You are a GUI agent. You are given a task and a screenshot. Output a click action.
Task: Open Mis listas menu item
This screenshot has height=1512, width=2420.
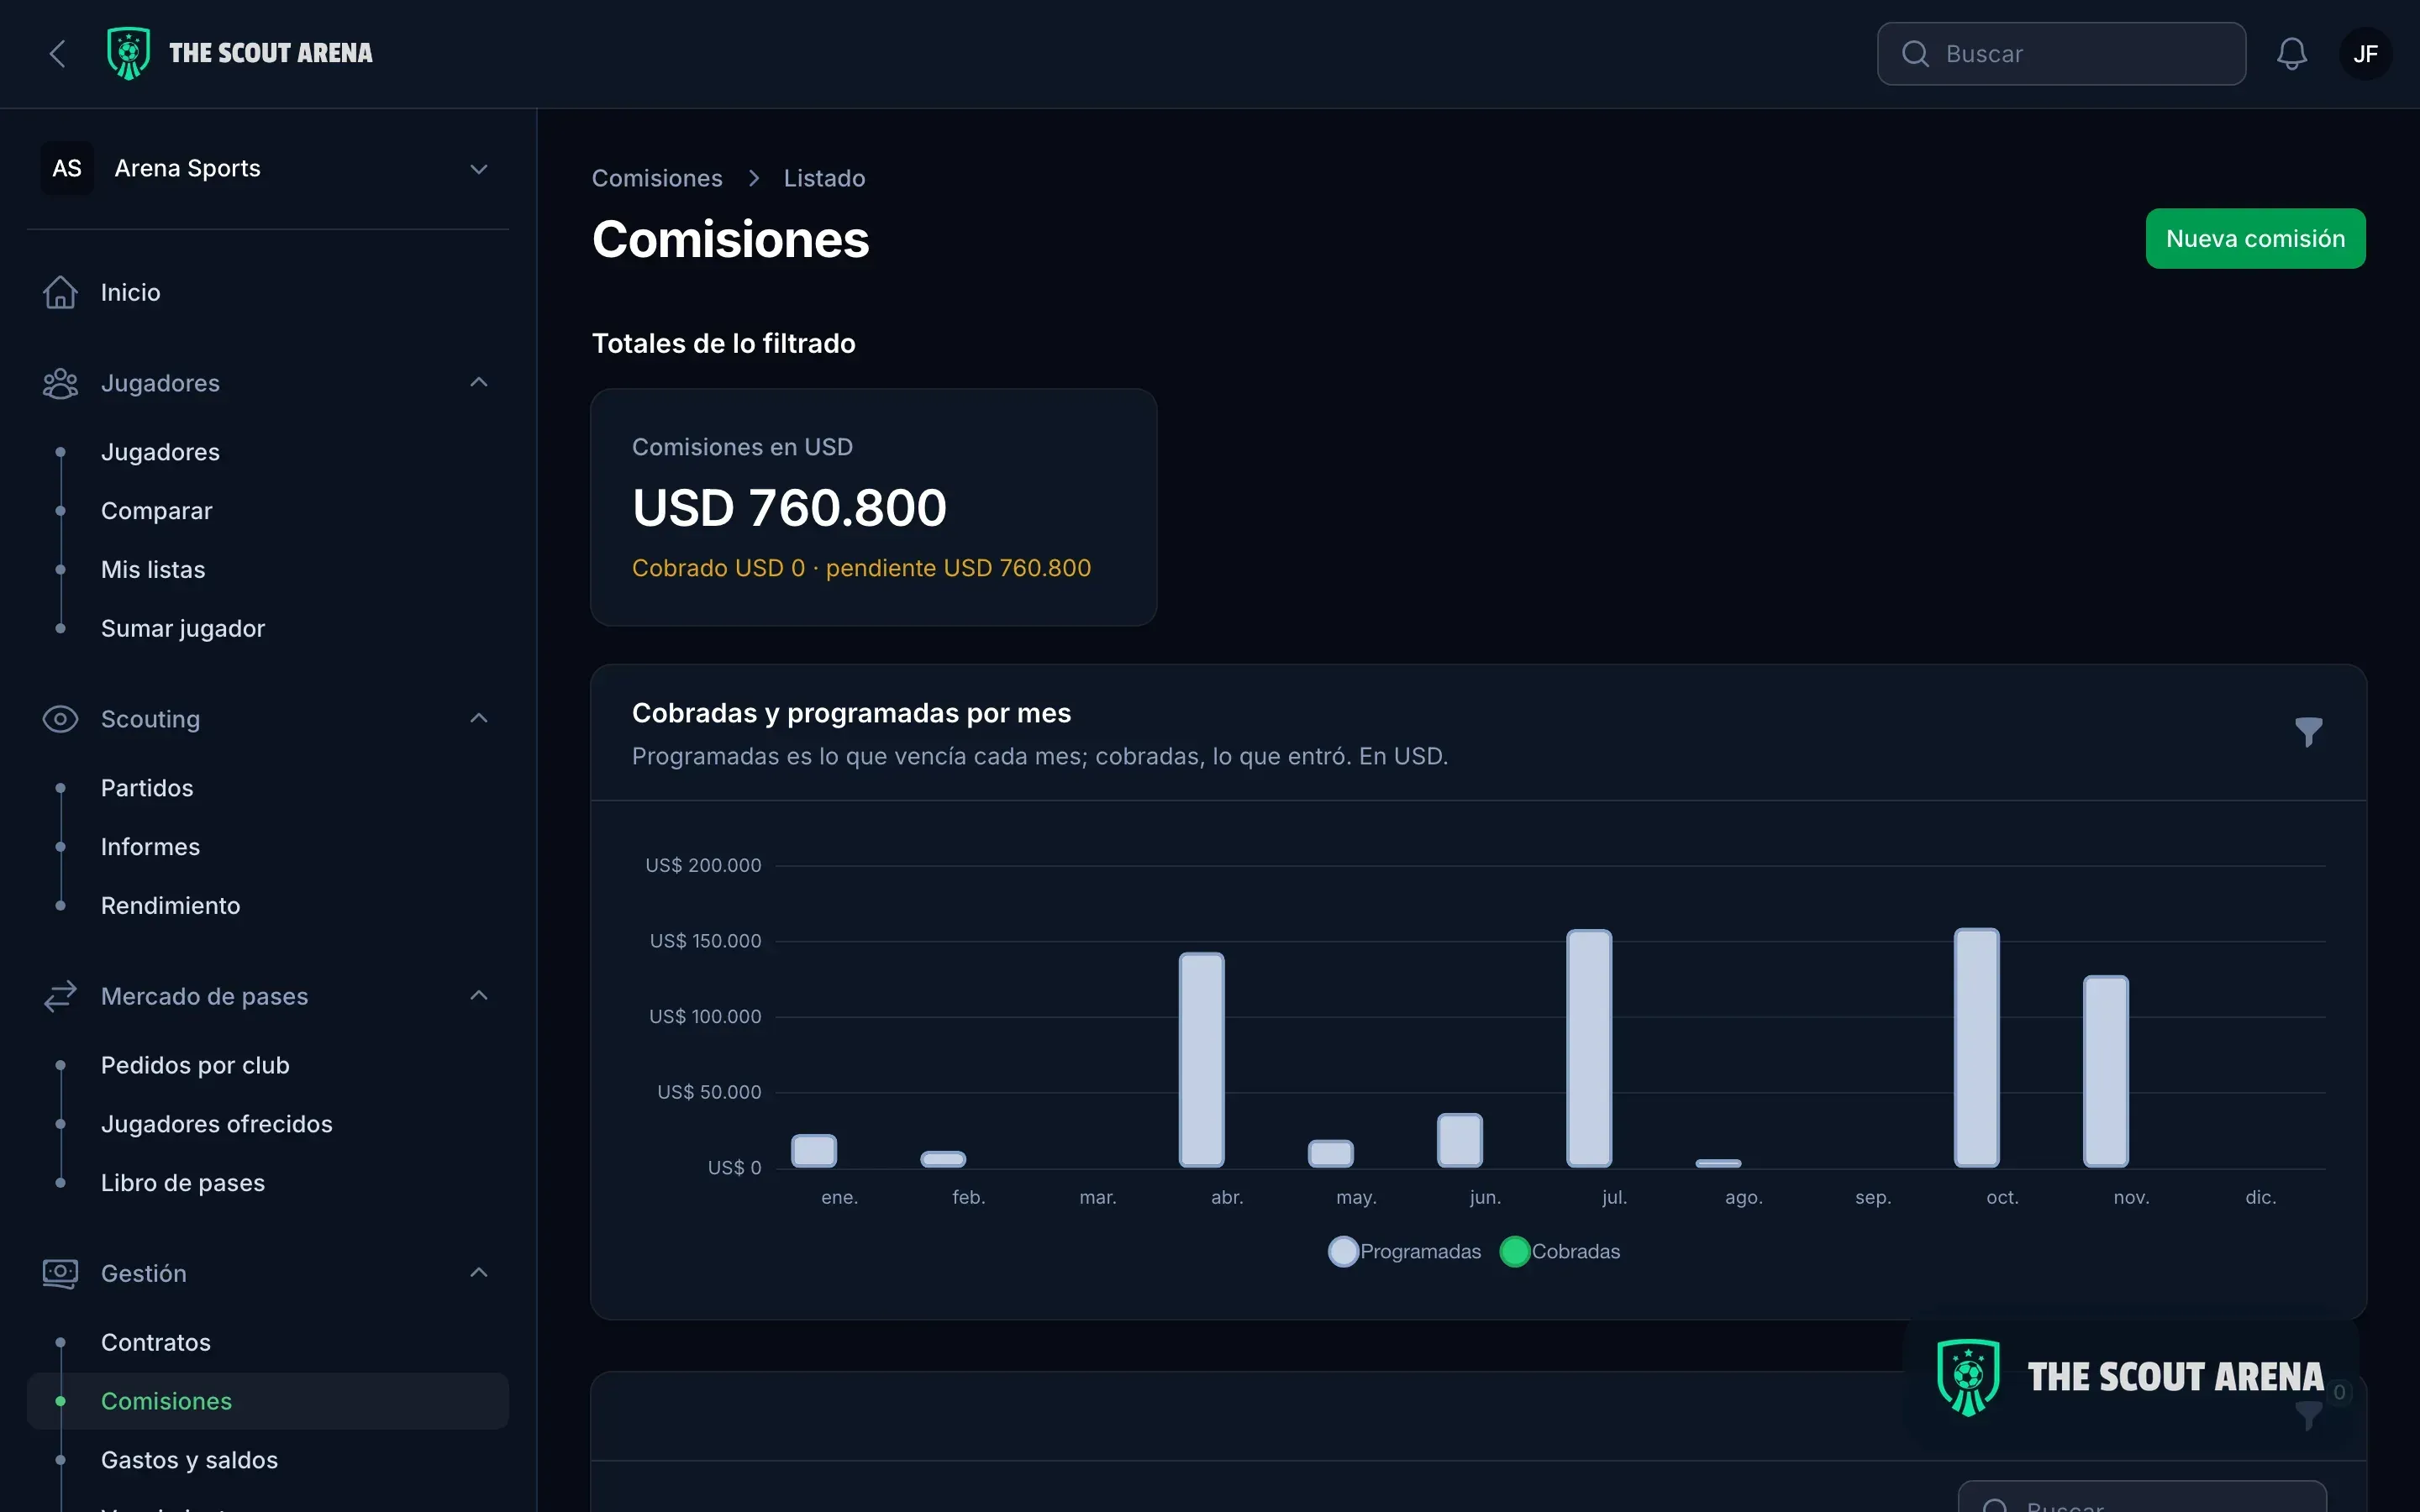268,570
